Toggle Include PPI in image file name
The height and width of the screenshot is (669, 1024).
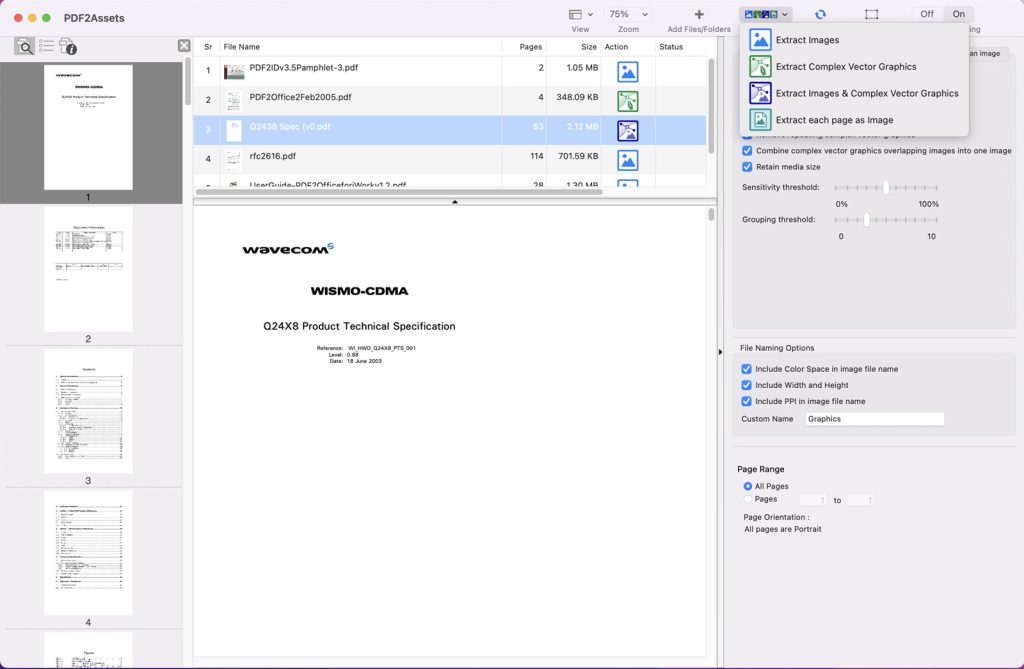[x=746, y=402]
